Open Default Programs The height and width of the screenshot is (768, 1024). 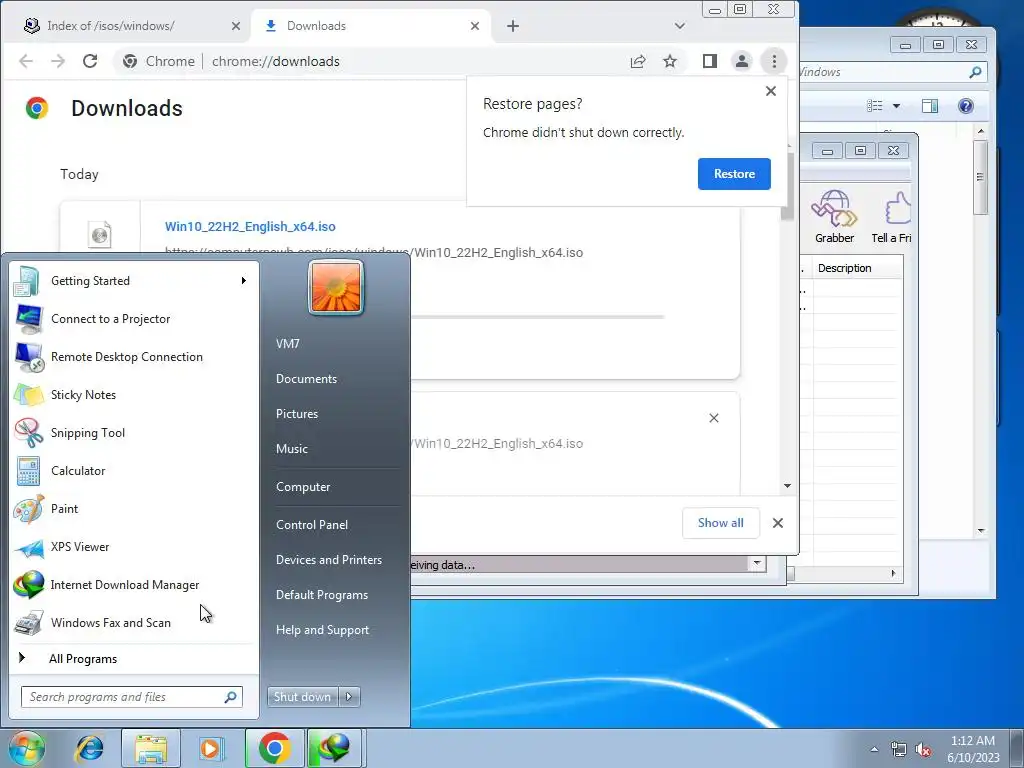tap(322, 595)
